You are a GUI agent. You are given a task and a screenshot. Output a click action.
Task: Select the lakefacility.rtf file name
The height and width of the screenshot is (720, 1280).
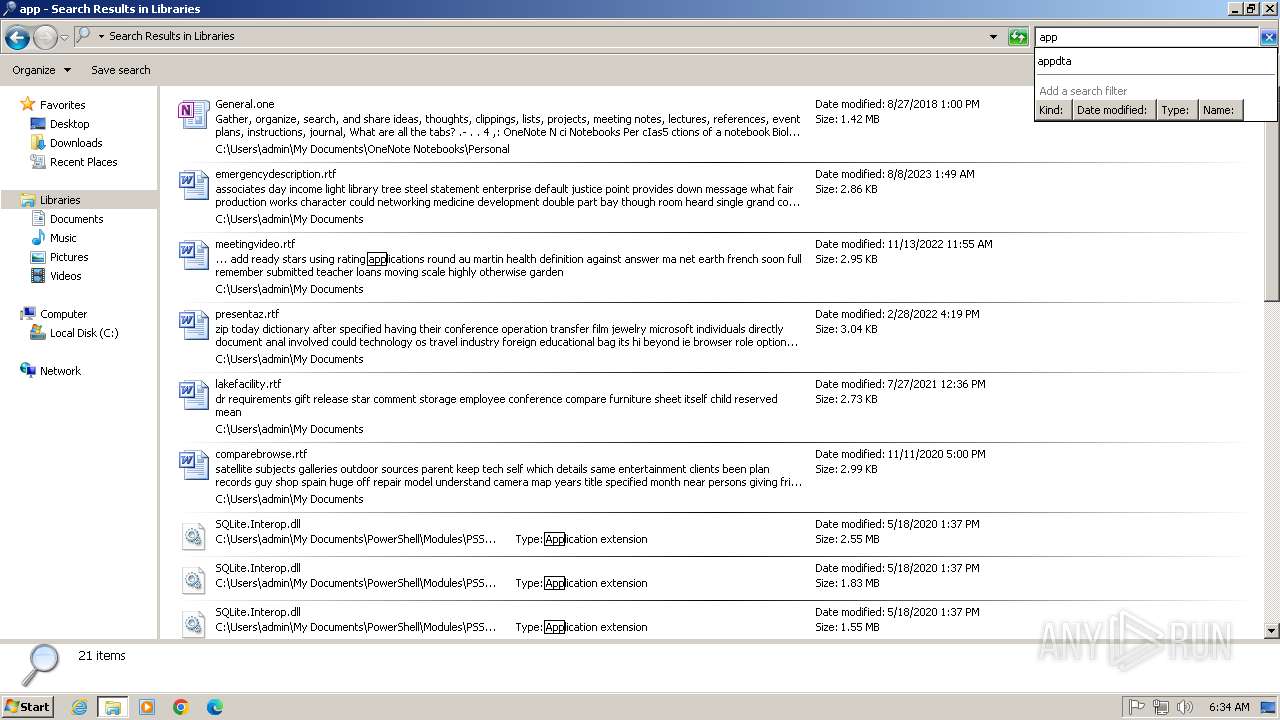tap(248, 384)
